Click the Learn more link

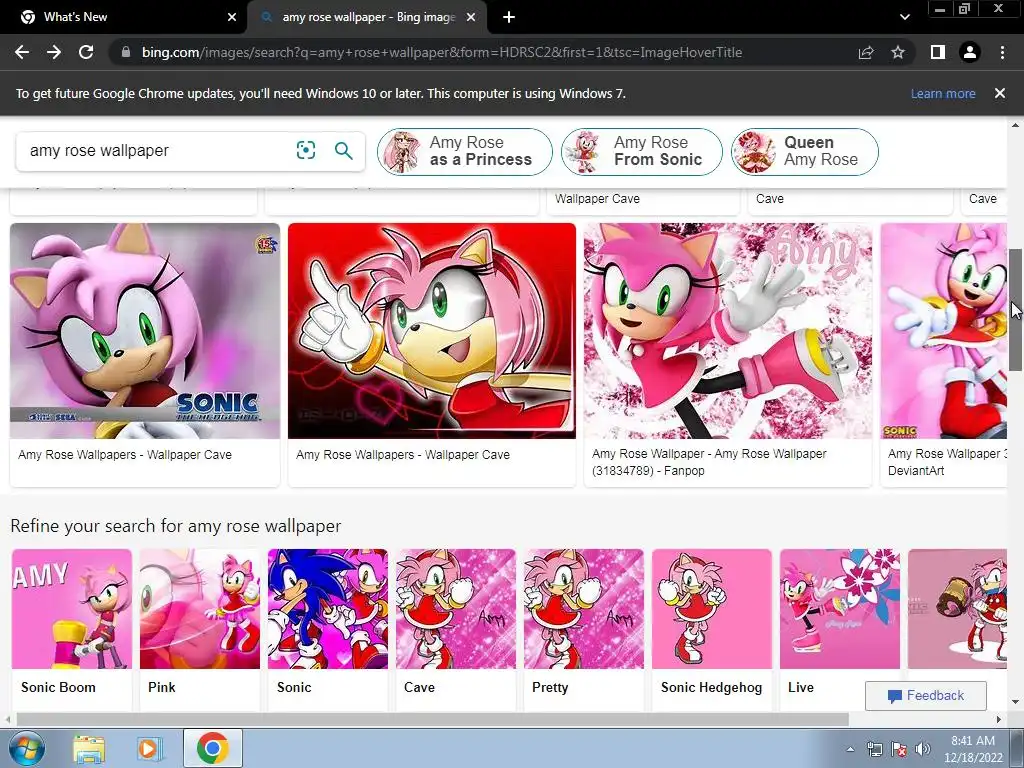tap(943, 93)
